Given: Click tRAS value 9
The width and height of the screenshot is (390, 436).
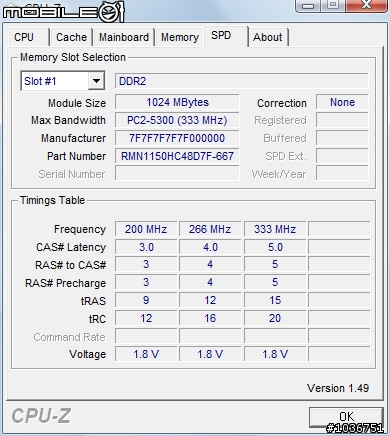Looking at the screenshot, I should tap(146, 300).
